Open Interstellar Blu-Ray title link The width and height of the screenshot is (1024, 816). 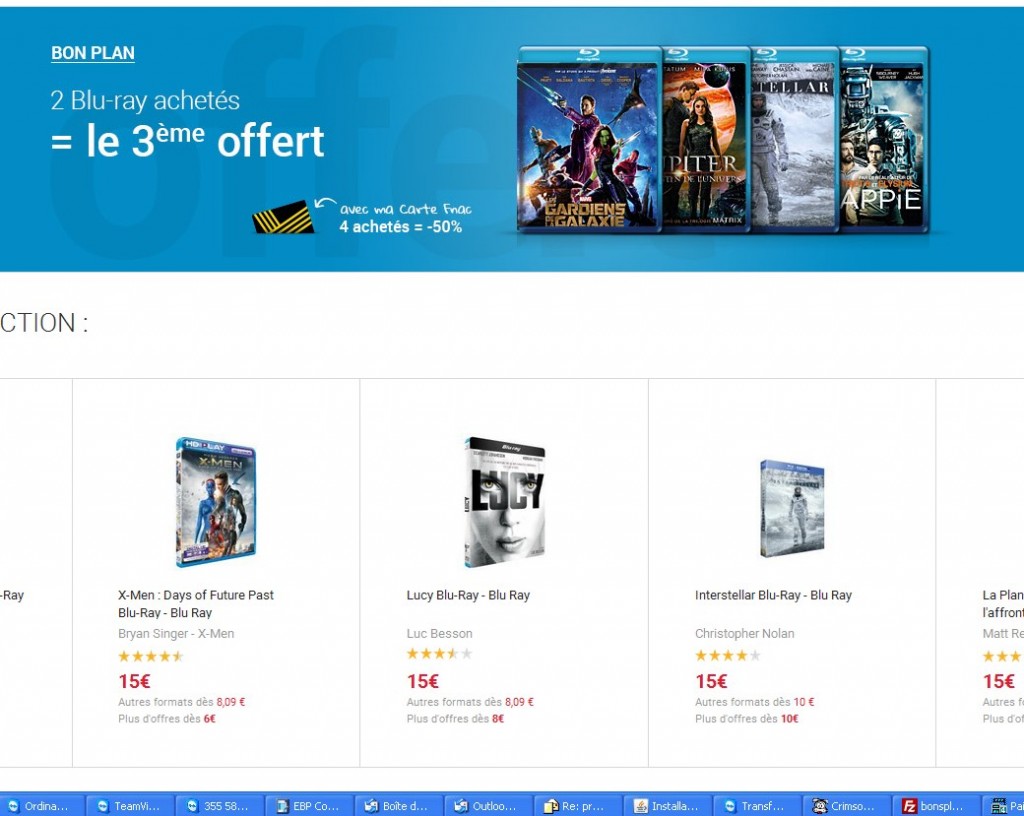point(773,595)
